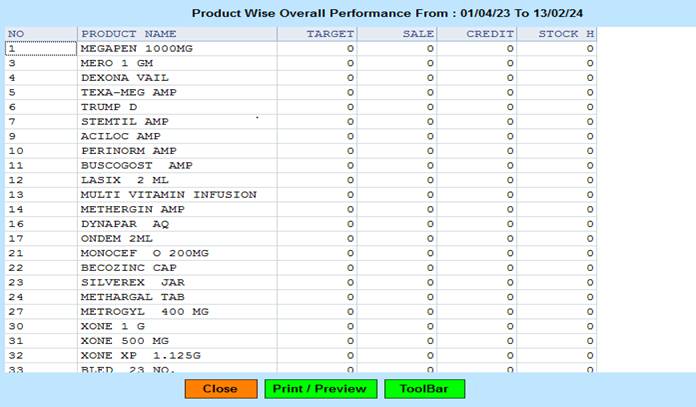
Task: Click the row number 1 input cell
Action: point(39,48)
